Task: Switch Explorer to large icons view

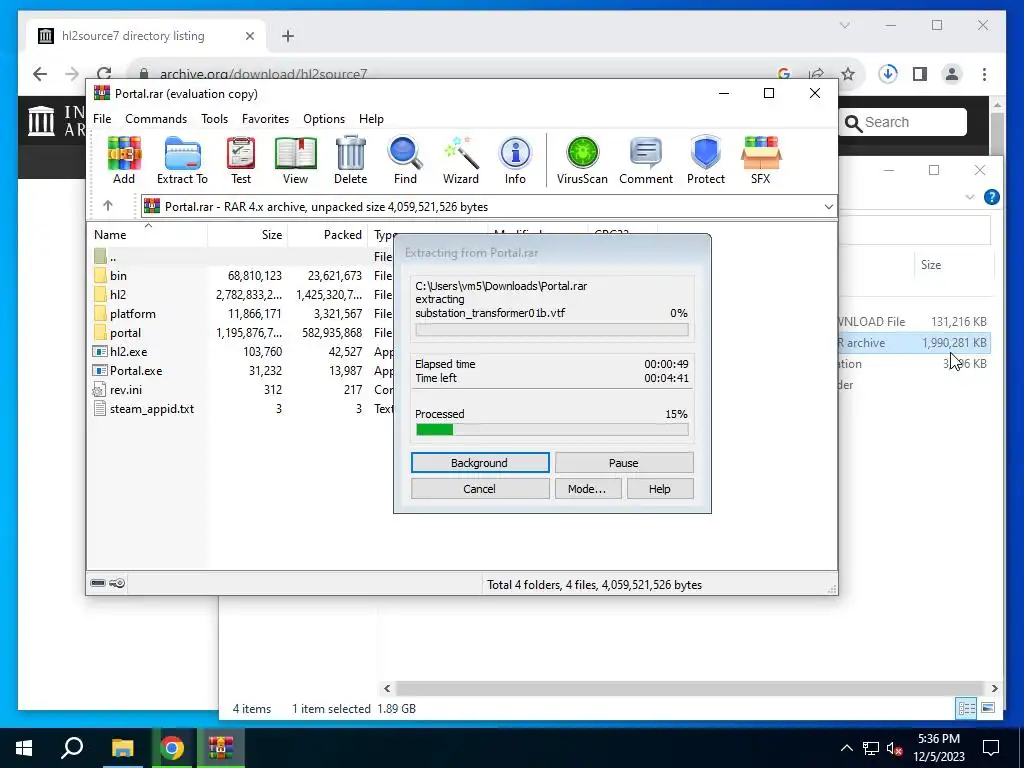Action: (x=988, y=708)
